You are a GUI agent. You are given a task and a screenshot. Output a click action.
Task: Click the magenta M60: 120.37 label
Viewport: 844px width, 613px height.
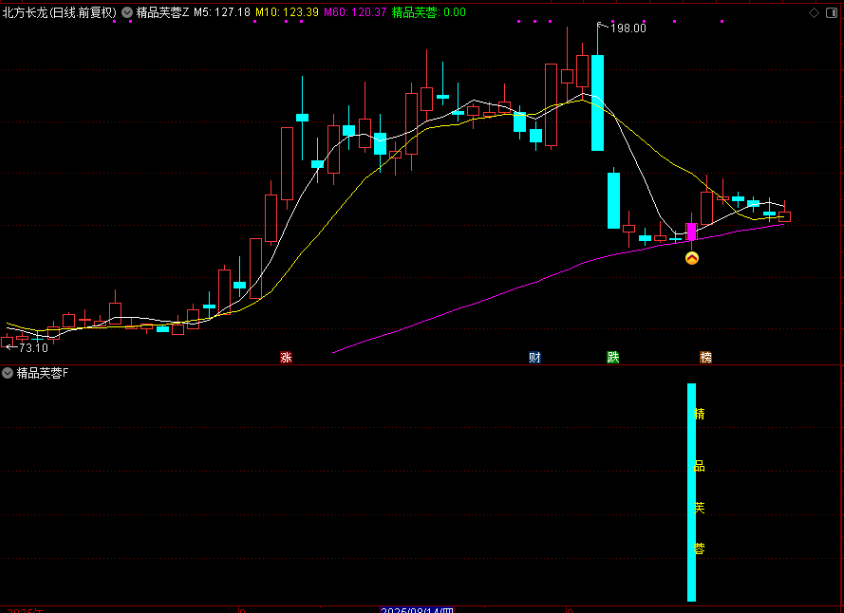coord(355,12)
